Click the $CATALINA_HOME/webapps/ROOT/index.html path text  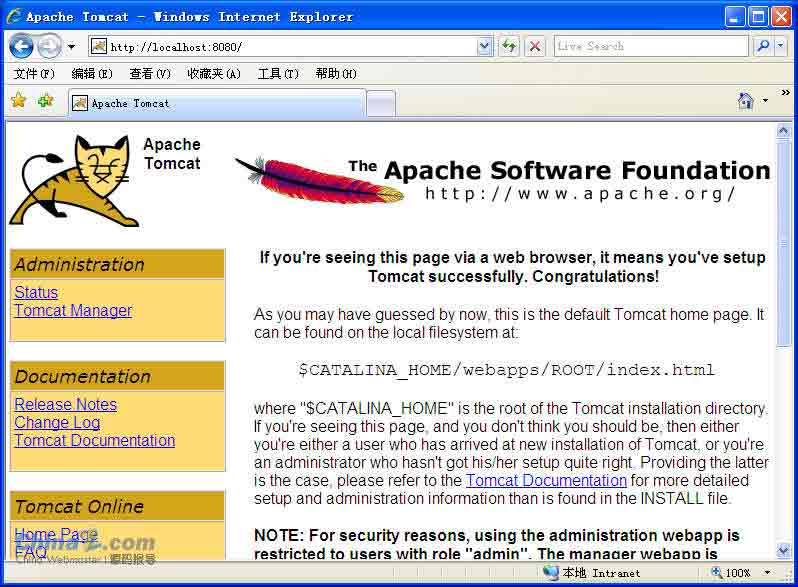tap(506, 370)
